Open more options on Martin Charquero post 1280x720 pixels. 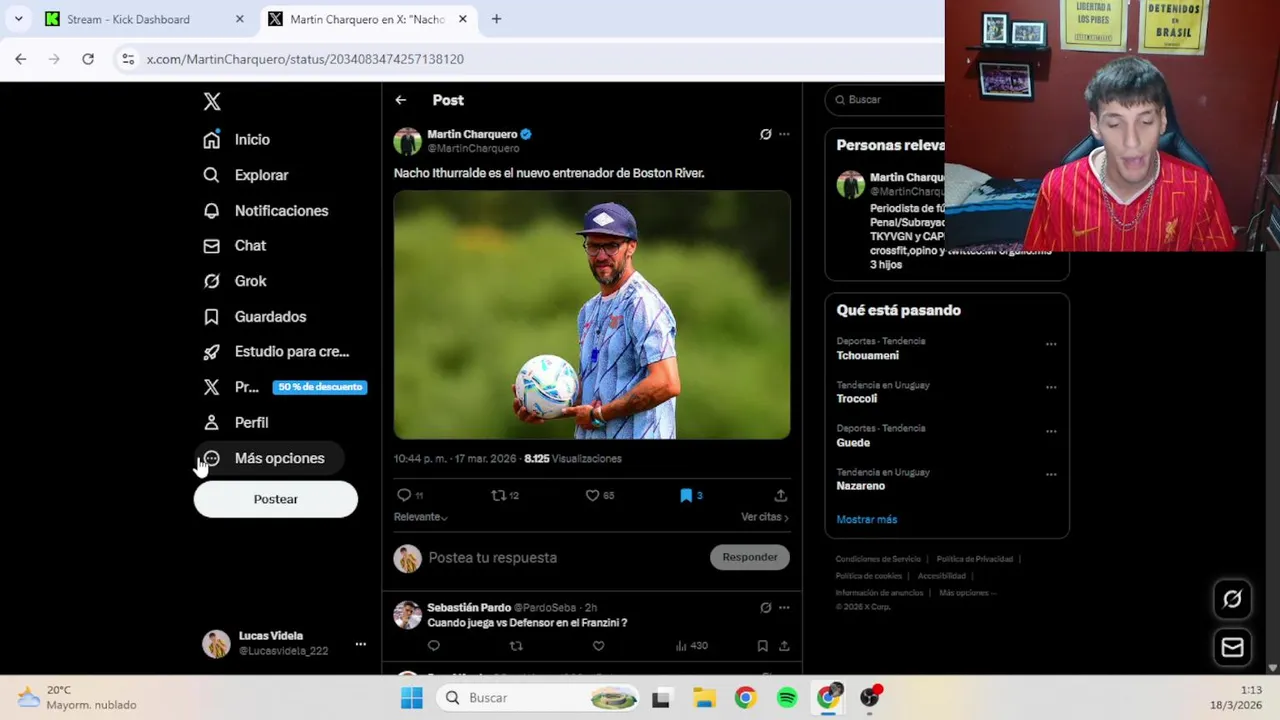(x=784, y=134)
